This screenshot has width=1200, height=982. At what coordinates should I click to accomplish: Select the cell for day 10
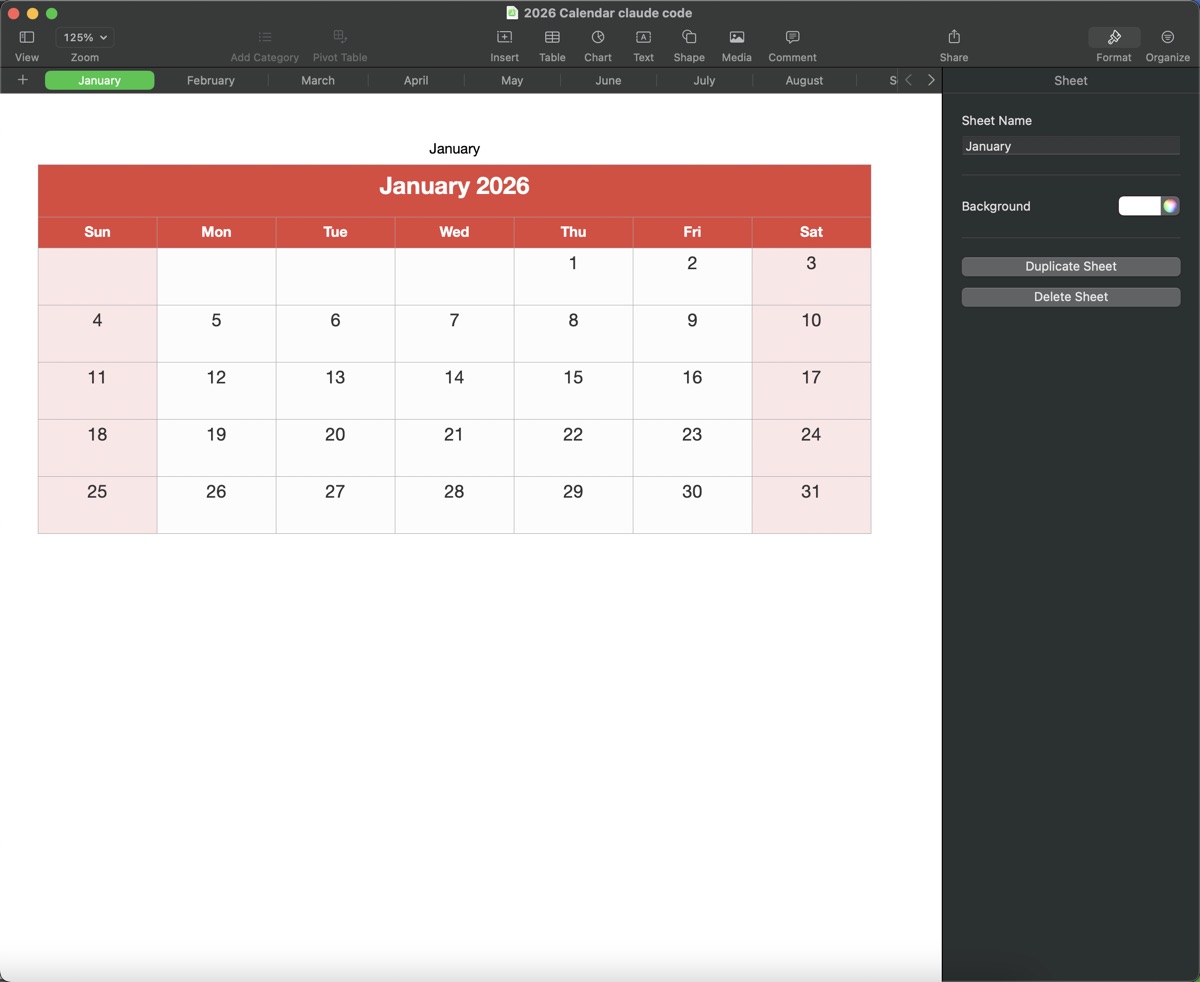pyautogui.click(x=811, y=333)
